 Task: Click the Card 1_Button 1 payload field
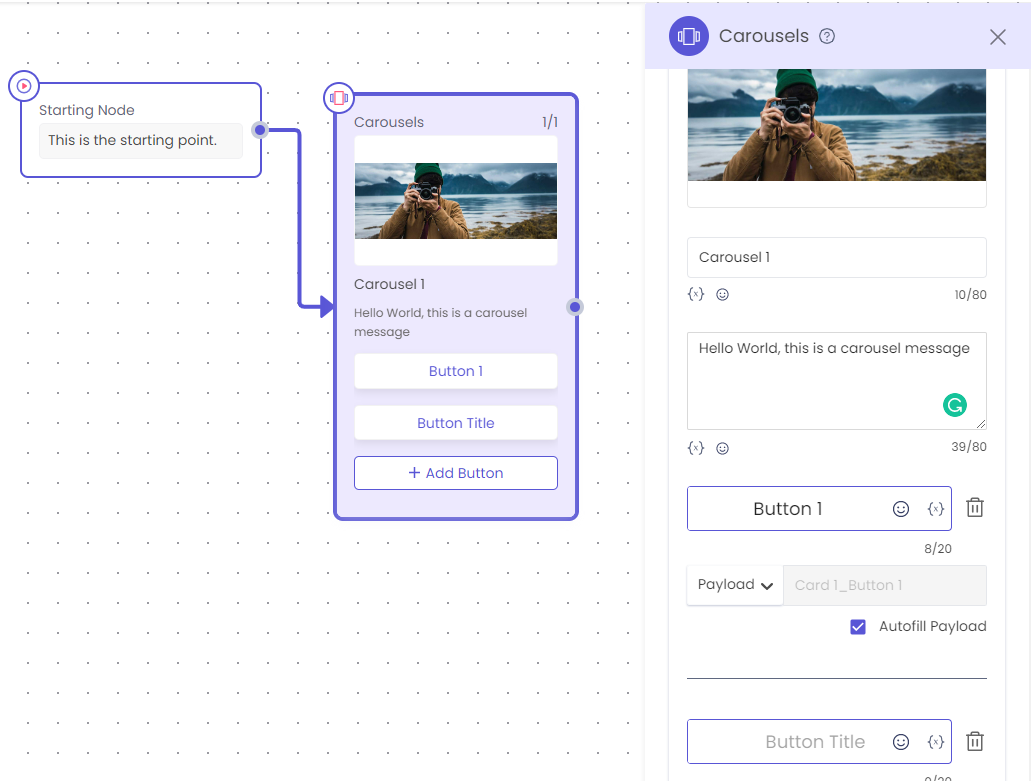click(884, 585)
